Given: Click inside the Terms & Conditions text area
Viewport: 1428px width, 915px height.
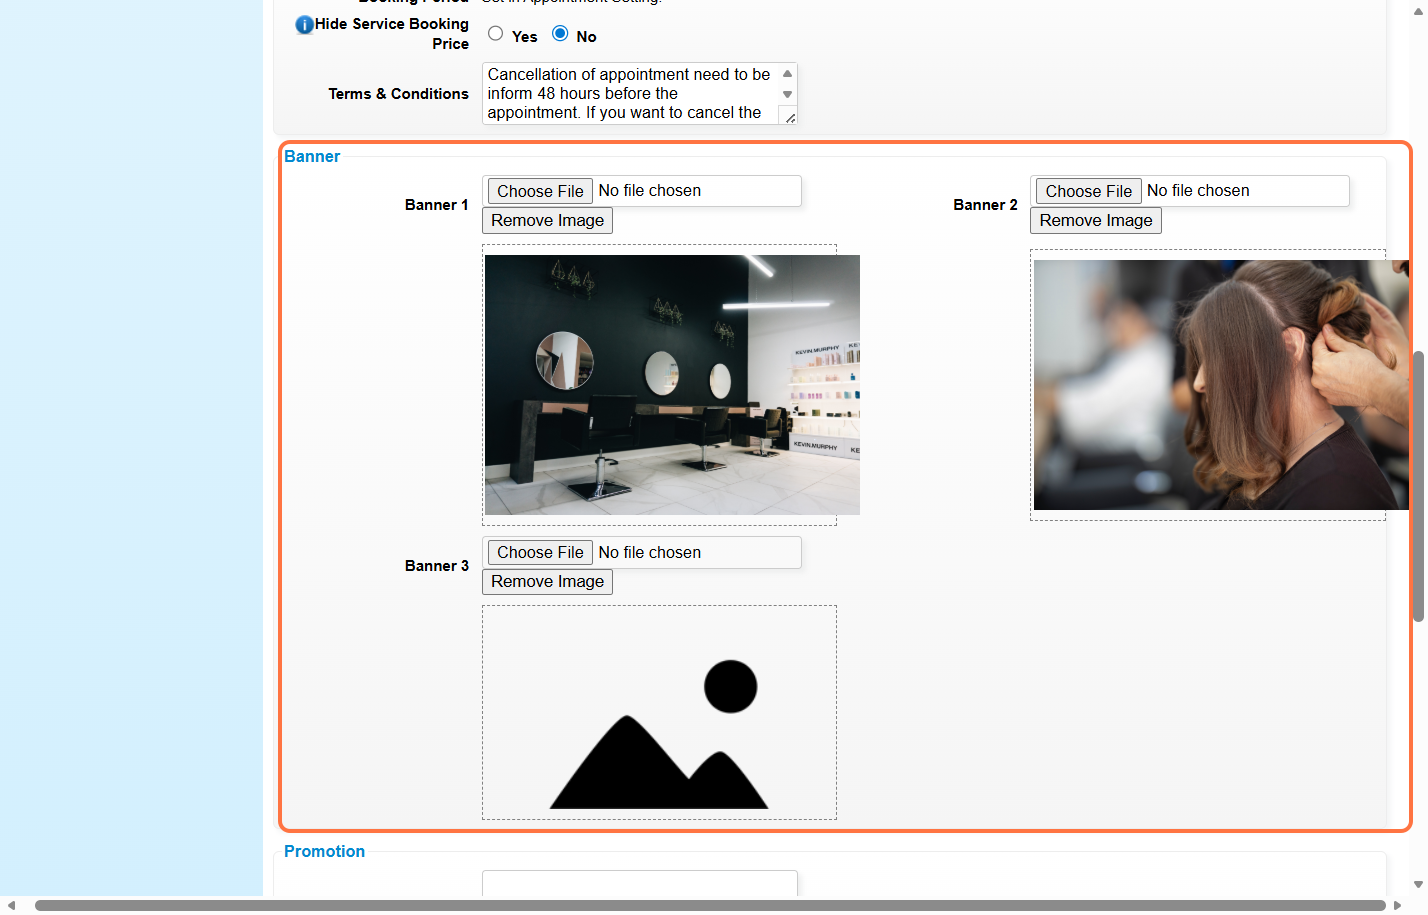Looking at the screenshot, I should click(x=628, y=93).
